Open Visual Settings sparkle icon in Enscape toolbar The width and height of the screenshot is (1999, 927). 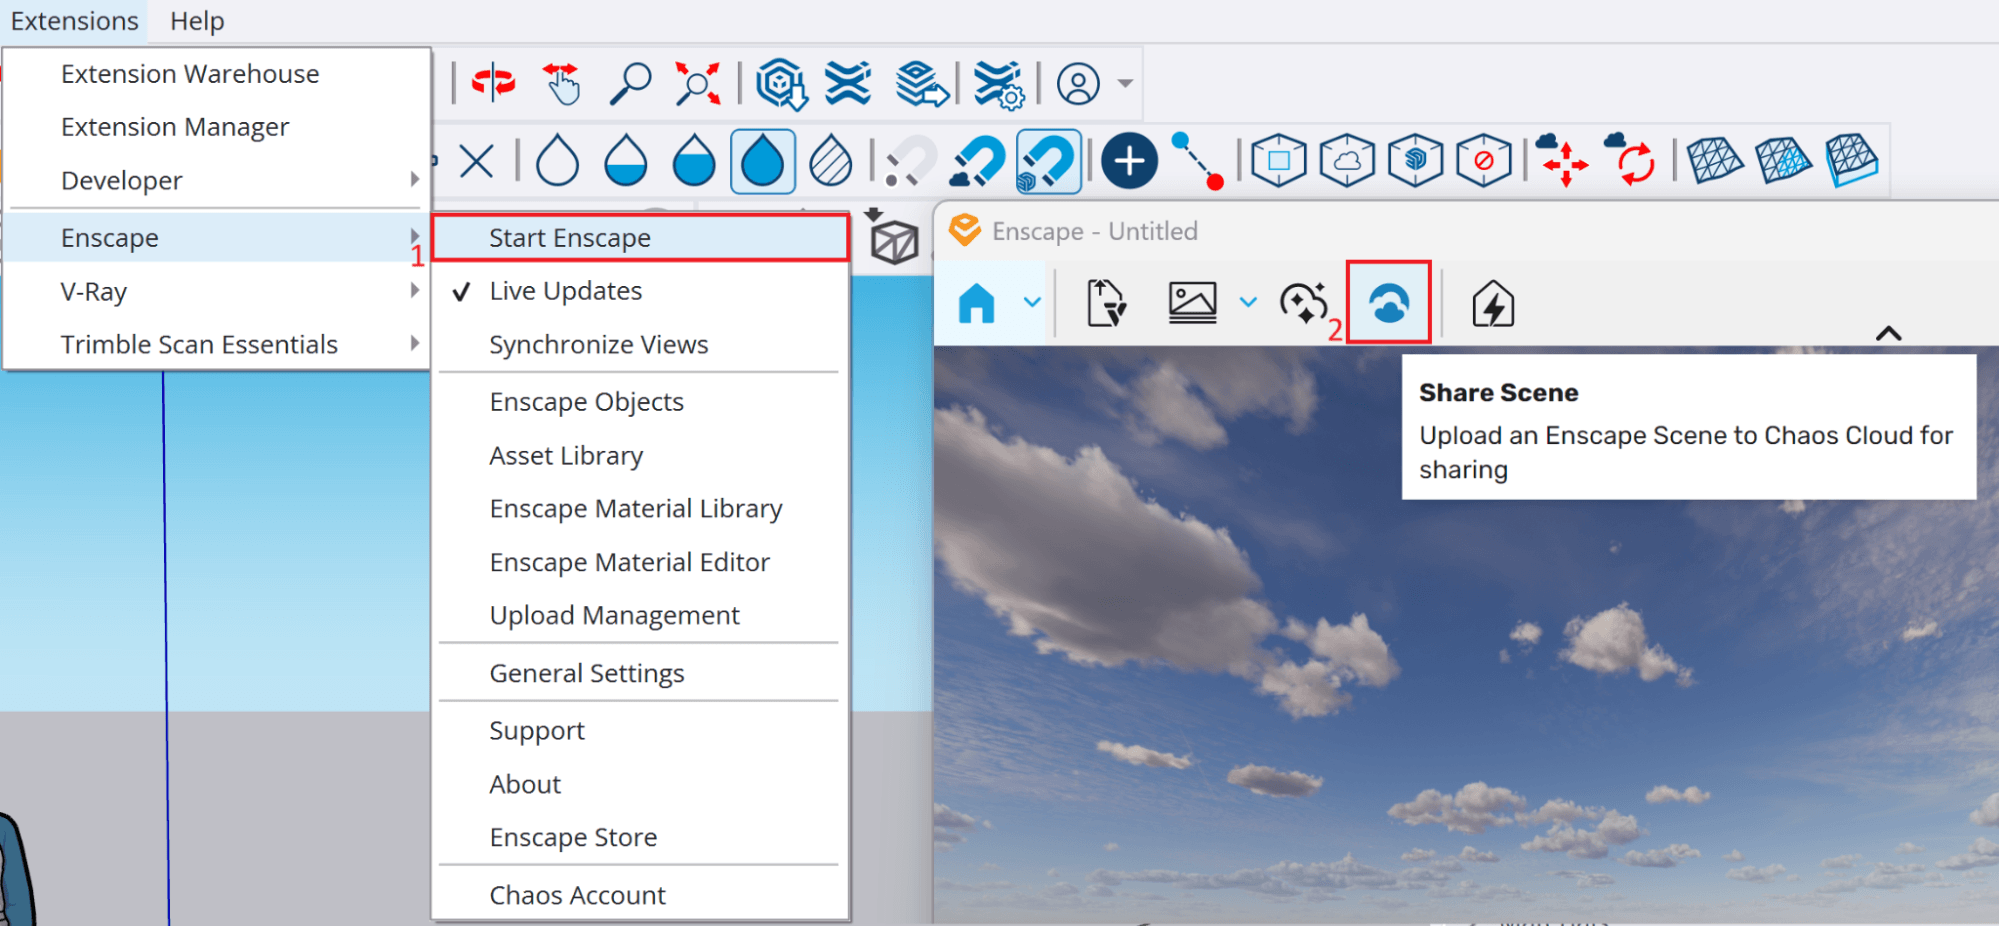point(1303,300)
